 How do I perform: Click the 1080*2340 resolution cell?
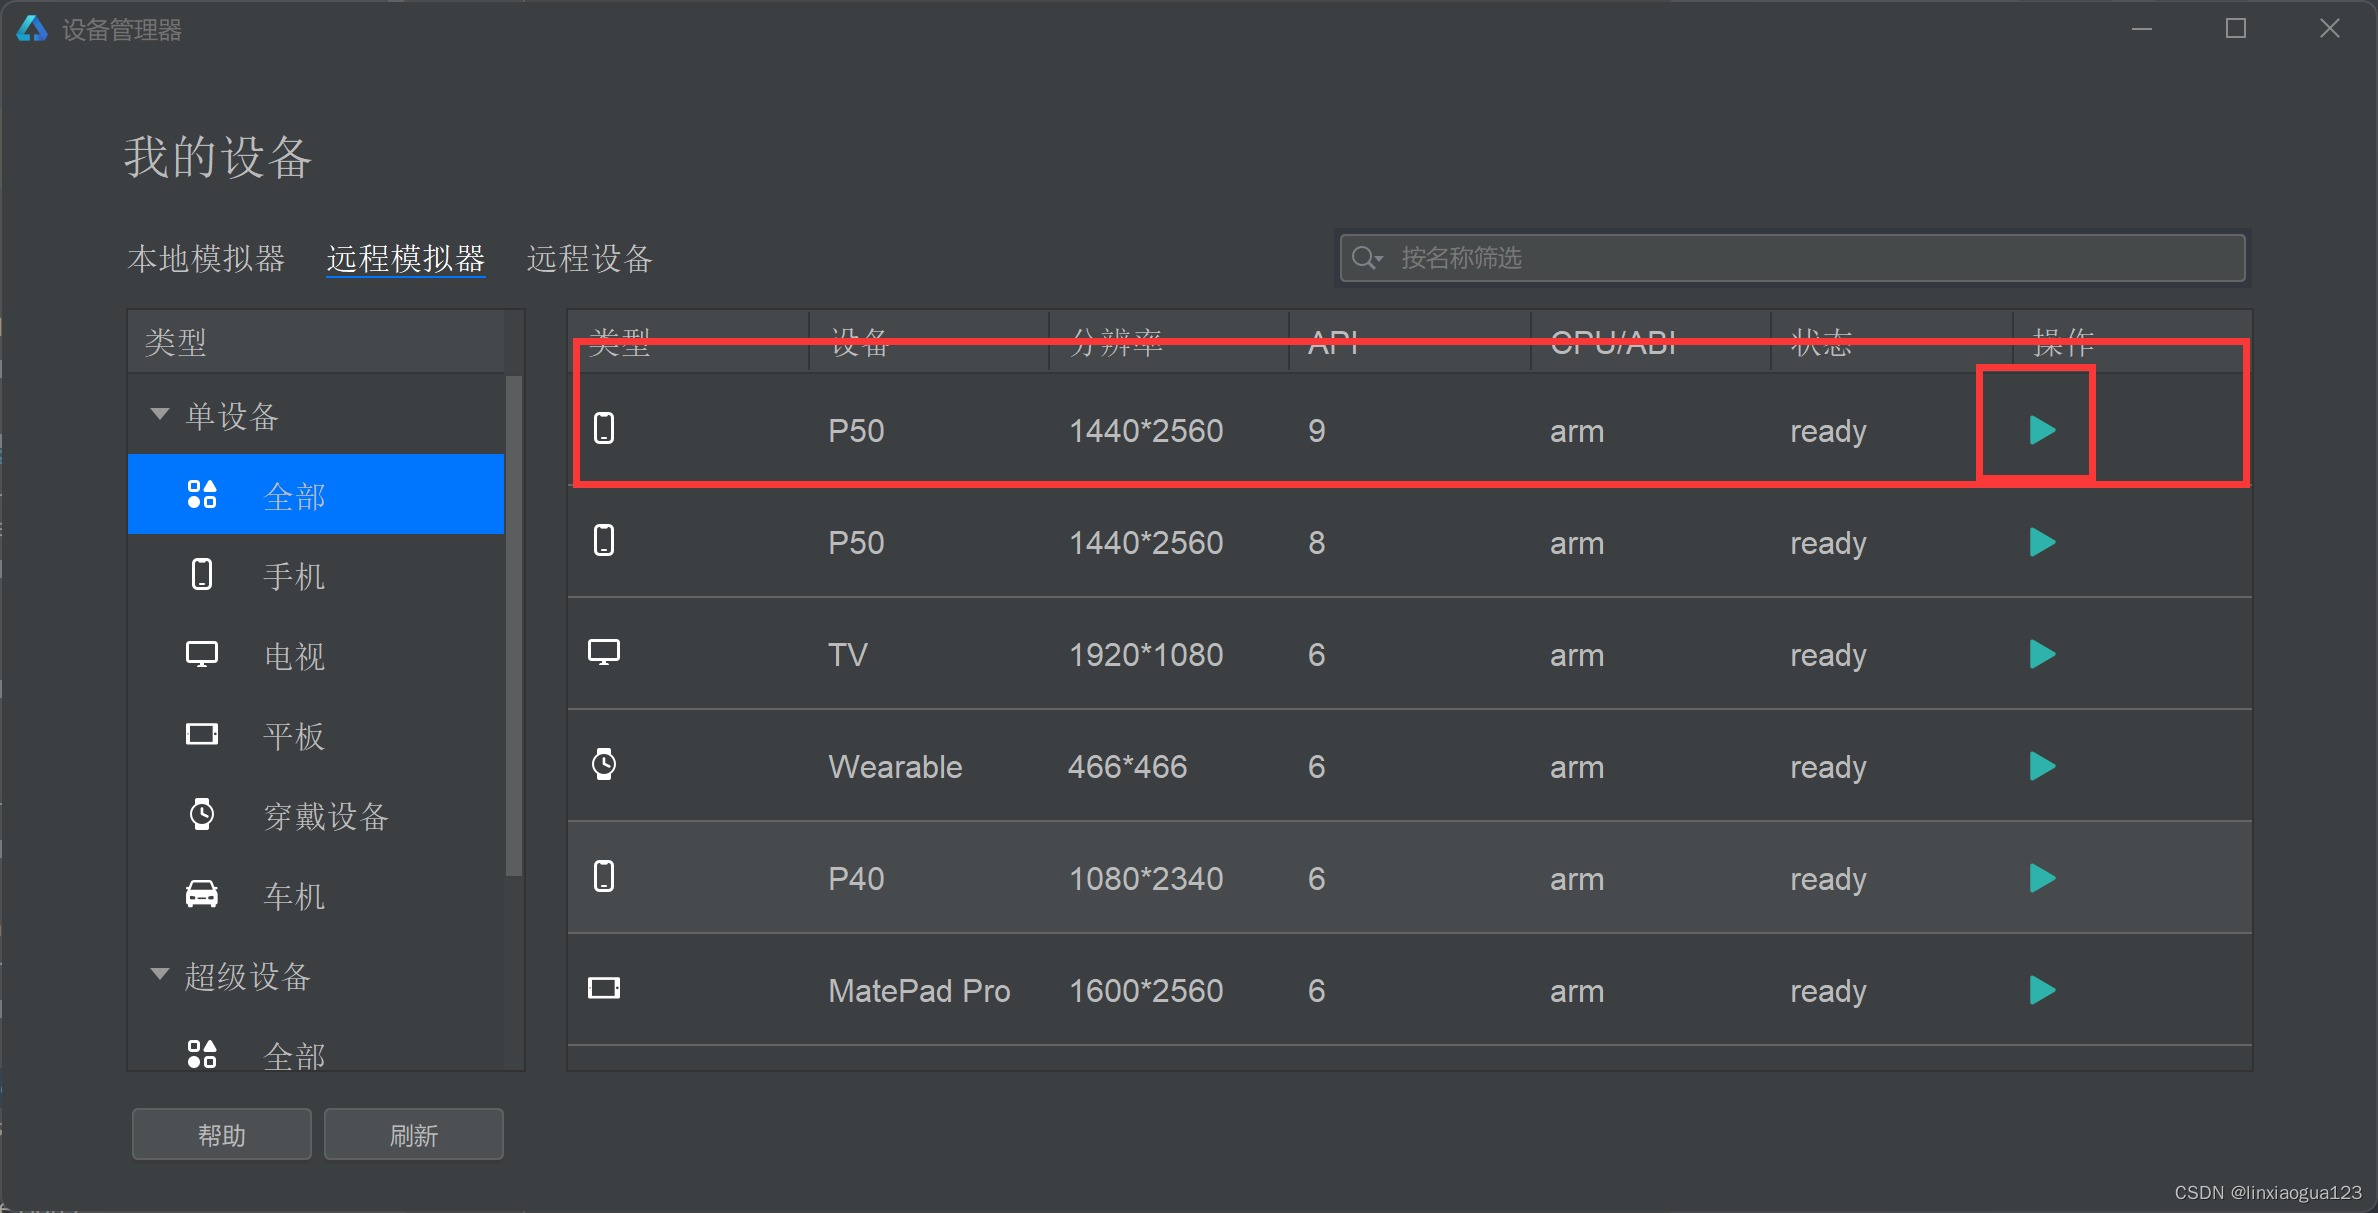(x=1146, y=879)
